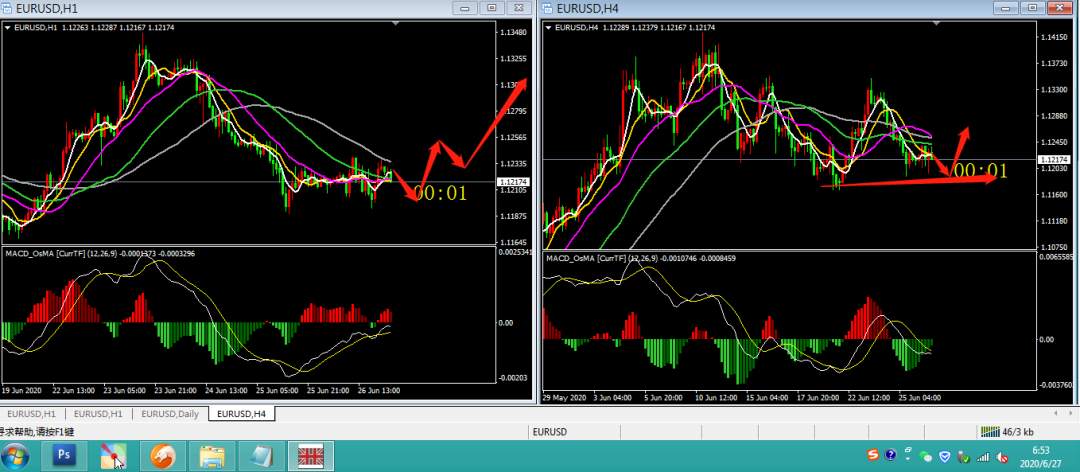
Task: Click the network signal tray icon
Action: 984,456
